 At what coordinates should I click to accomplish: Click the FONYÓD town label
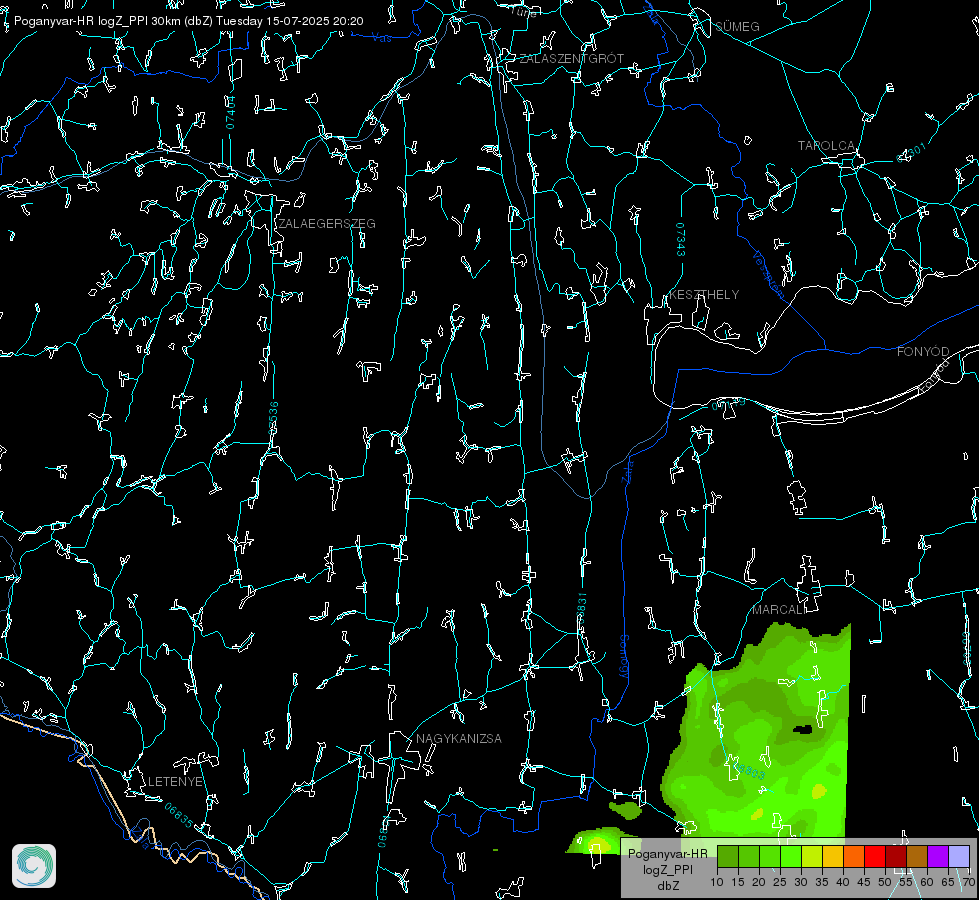click(x=923, y=352)
